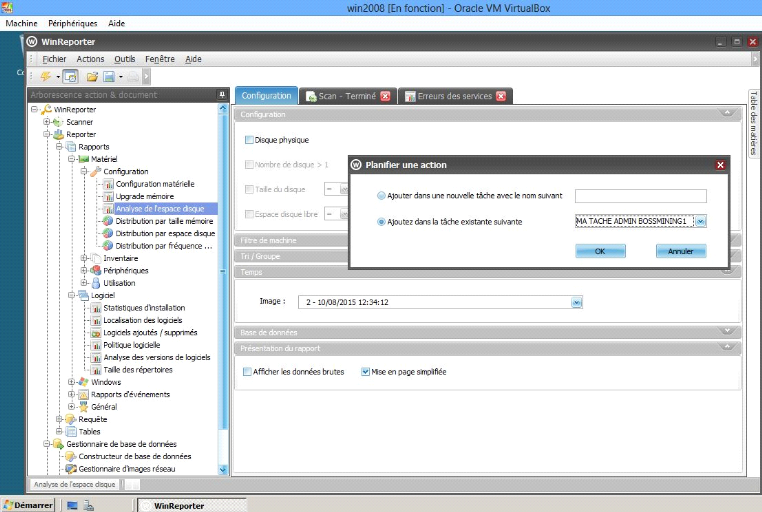
Task: Click the Configuration matérielle report icon
Action: [108, 184]
